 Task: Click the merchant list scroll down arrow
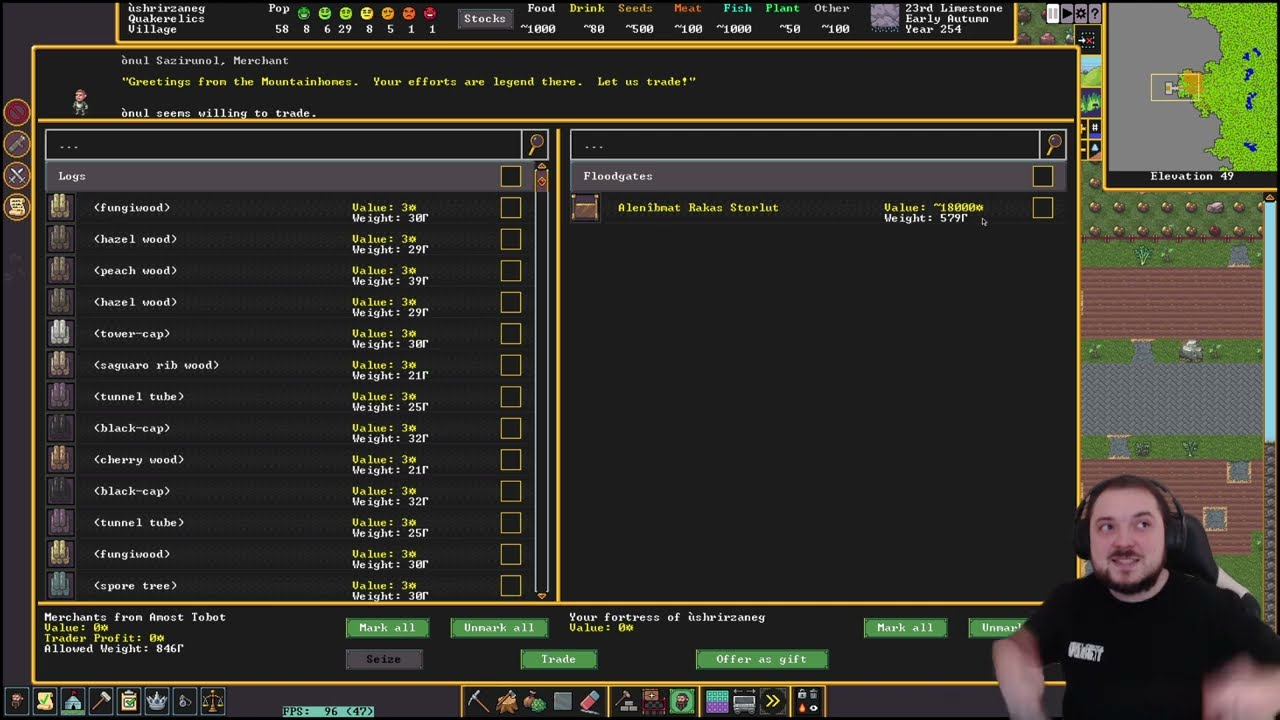542,595
